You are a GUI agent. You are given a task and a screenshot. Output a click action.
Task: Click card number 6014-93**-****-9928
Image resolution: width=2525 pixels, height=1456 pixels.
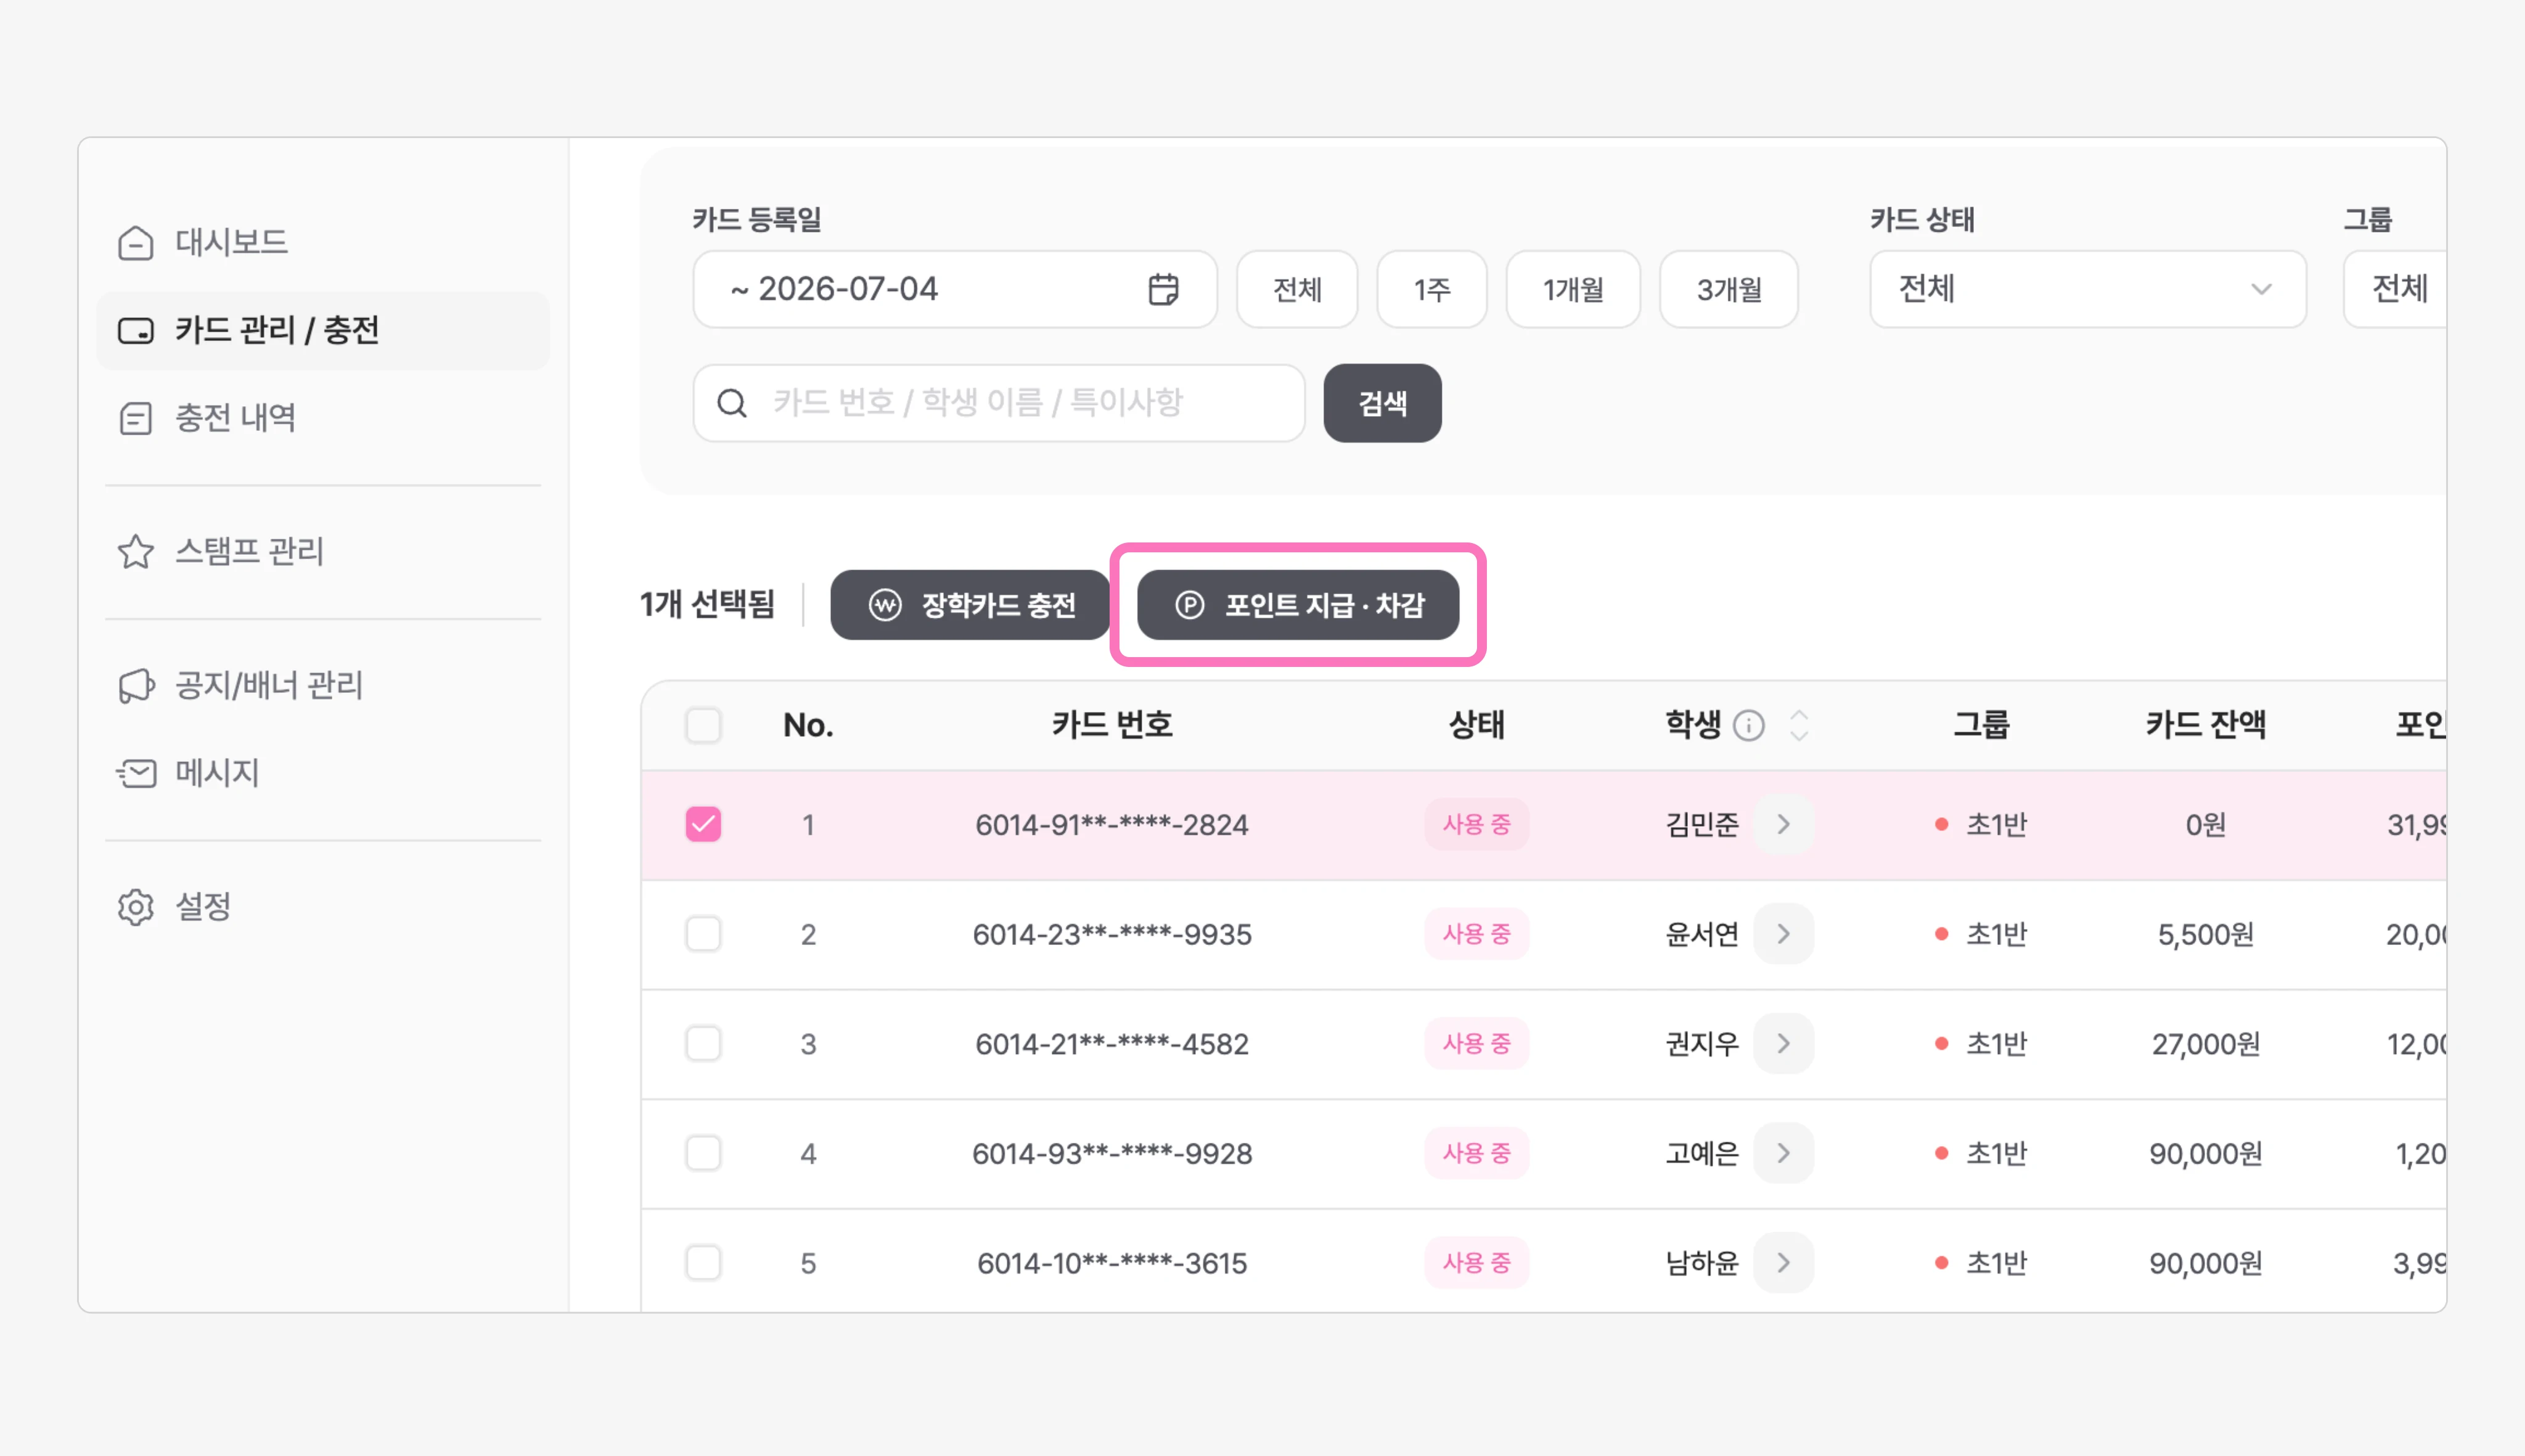[1112, 1154]
